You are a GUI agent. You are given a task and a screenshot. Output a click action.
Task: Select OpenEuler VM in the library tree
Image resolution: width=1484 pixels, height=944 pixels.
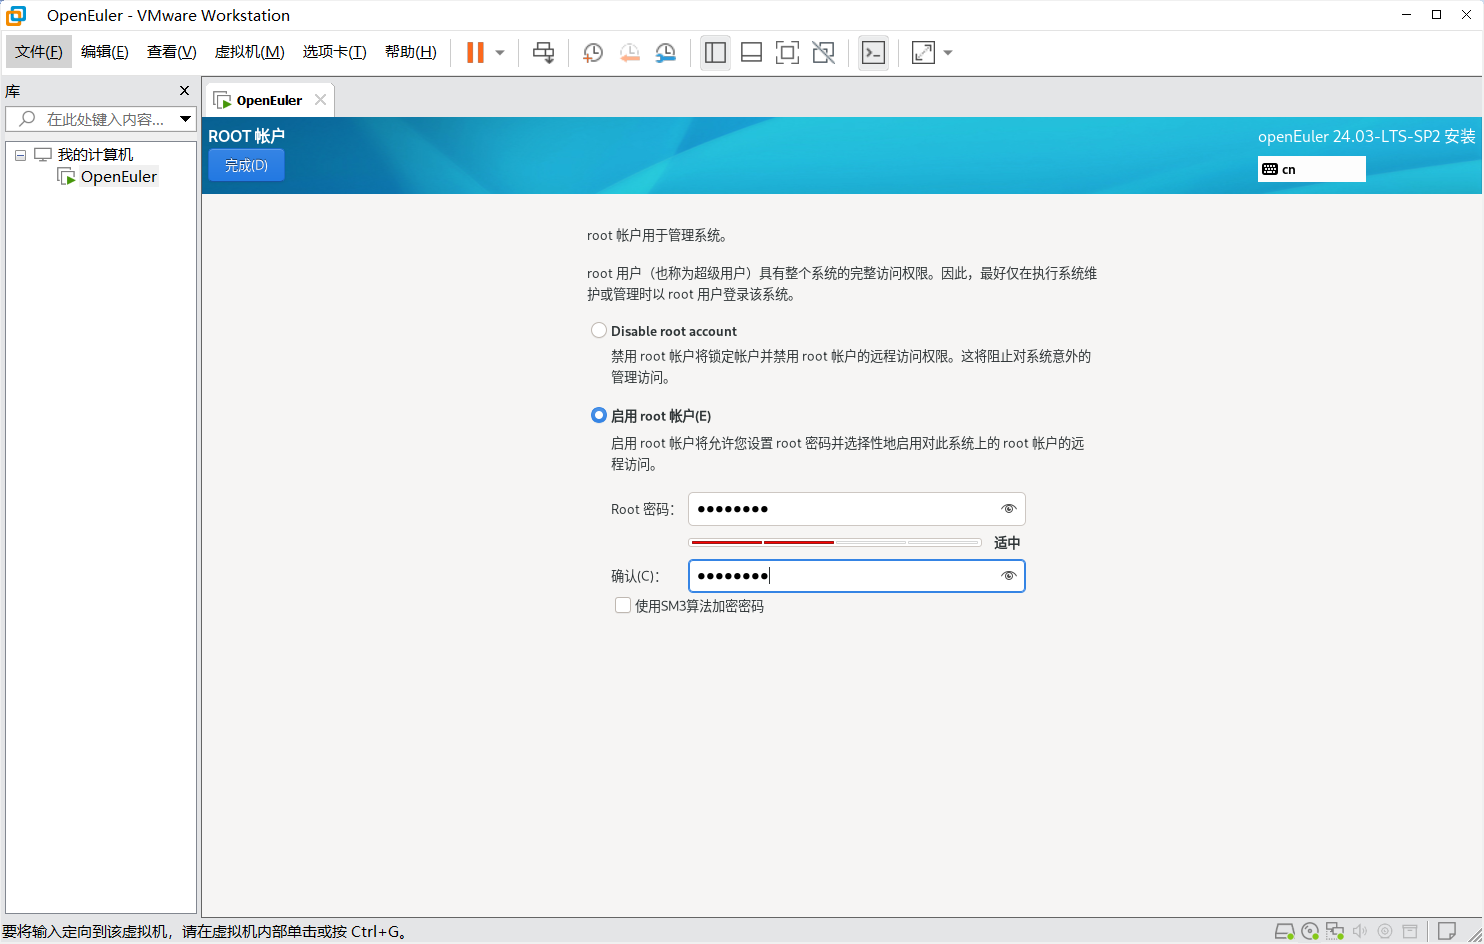[x=119, y=177]
